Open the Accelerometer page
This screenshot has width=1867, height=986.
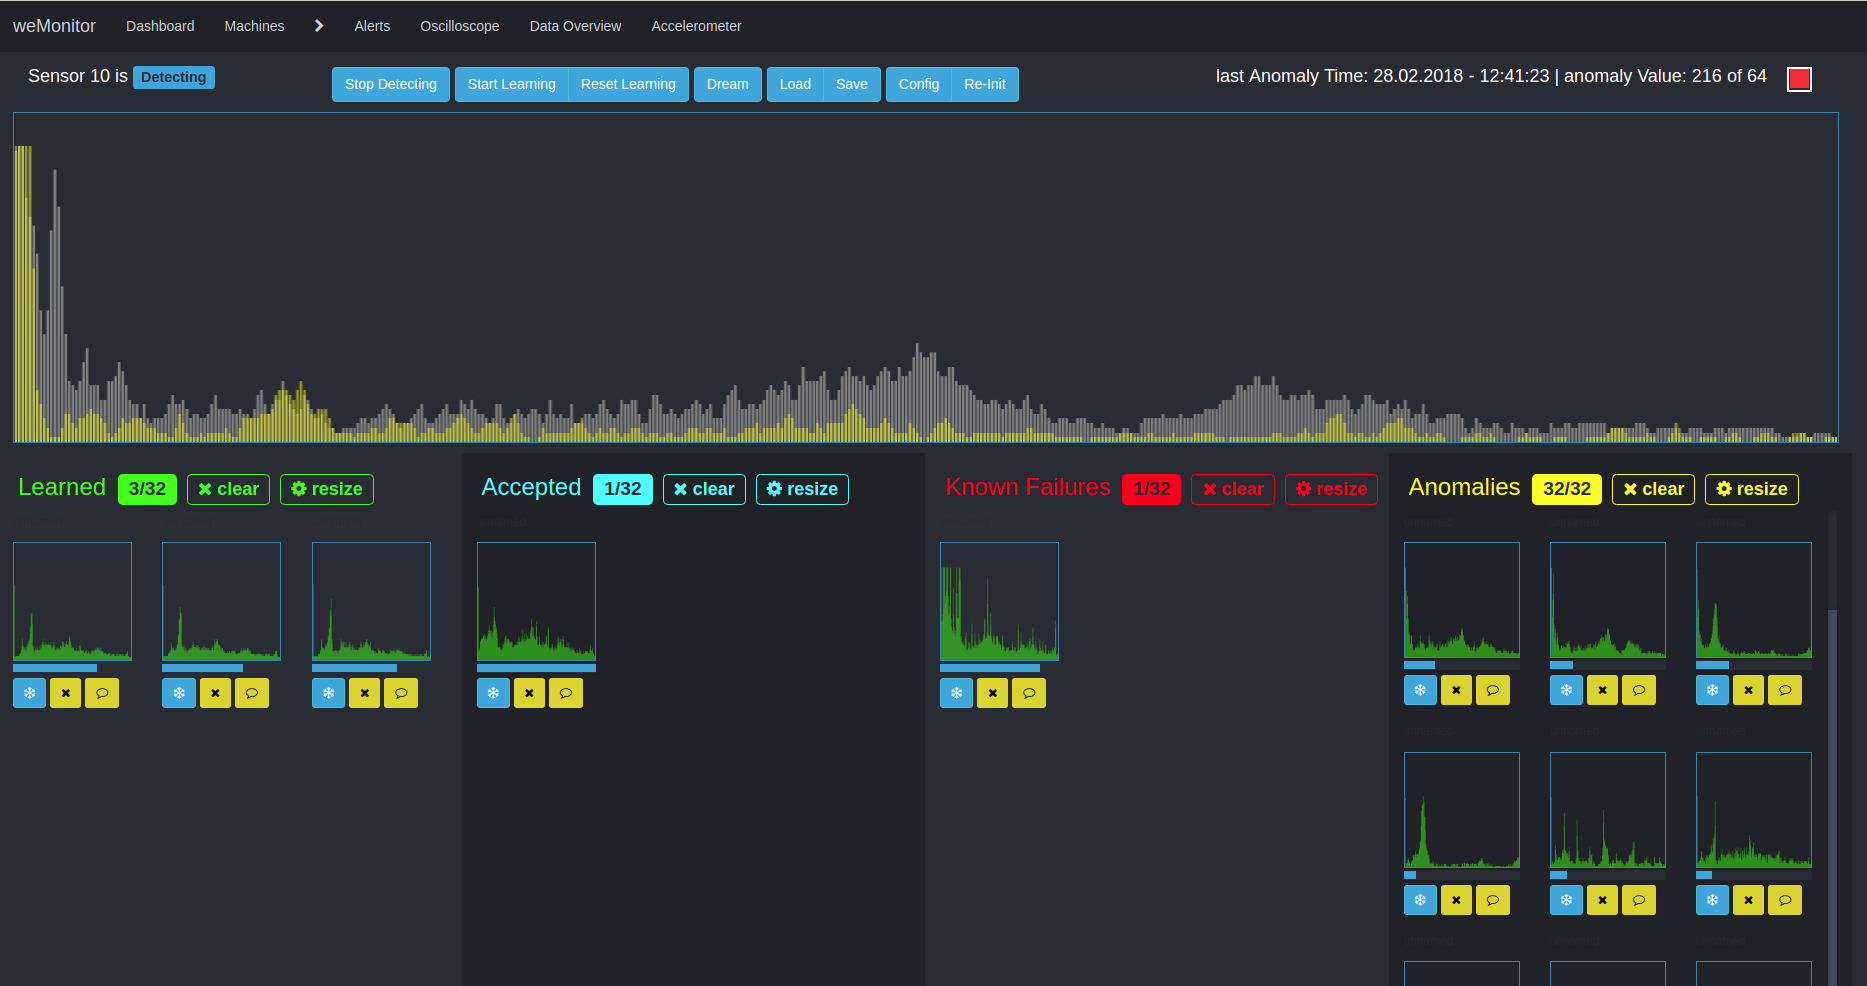pos(696,26)
